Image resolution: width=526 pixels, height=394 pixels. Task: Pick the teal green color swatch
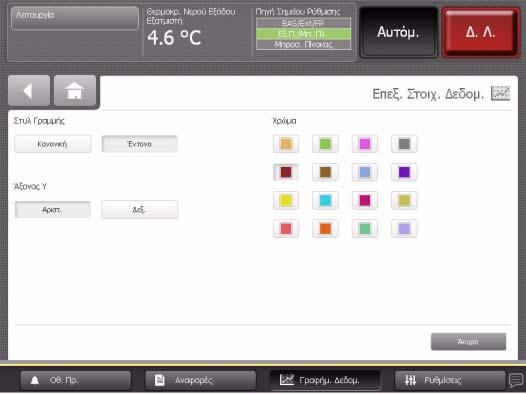point(365,229)
